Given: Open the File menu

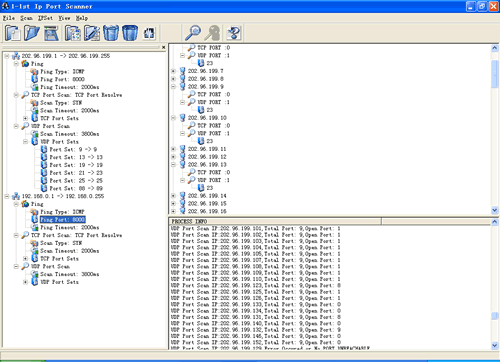Looking at the screenshot, I should tap(9, 18).
